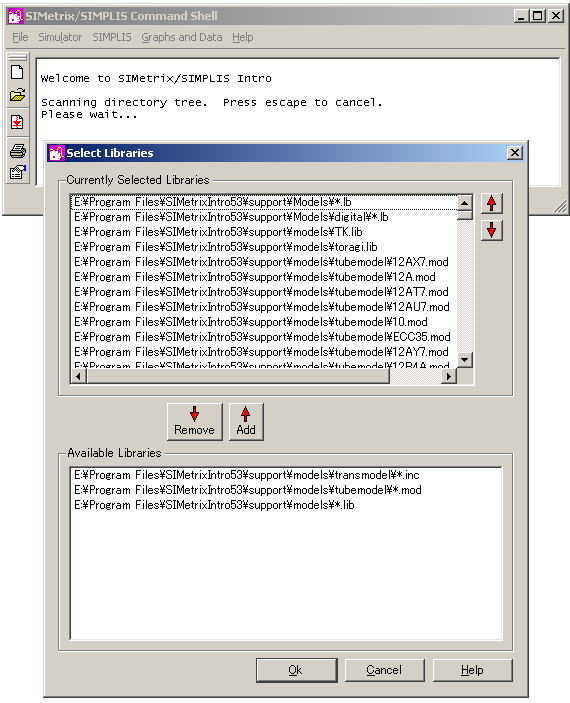Open the Graphs and Data menu

(x=182, y=37)
